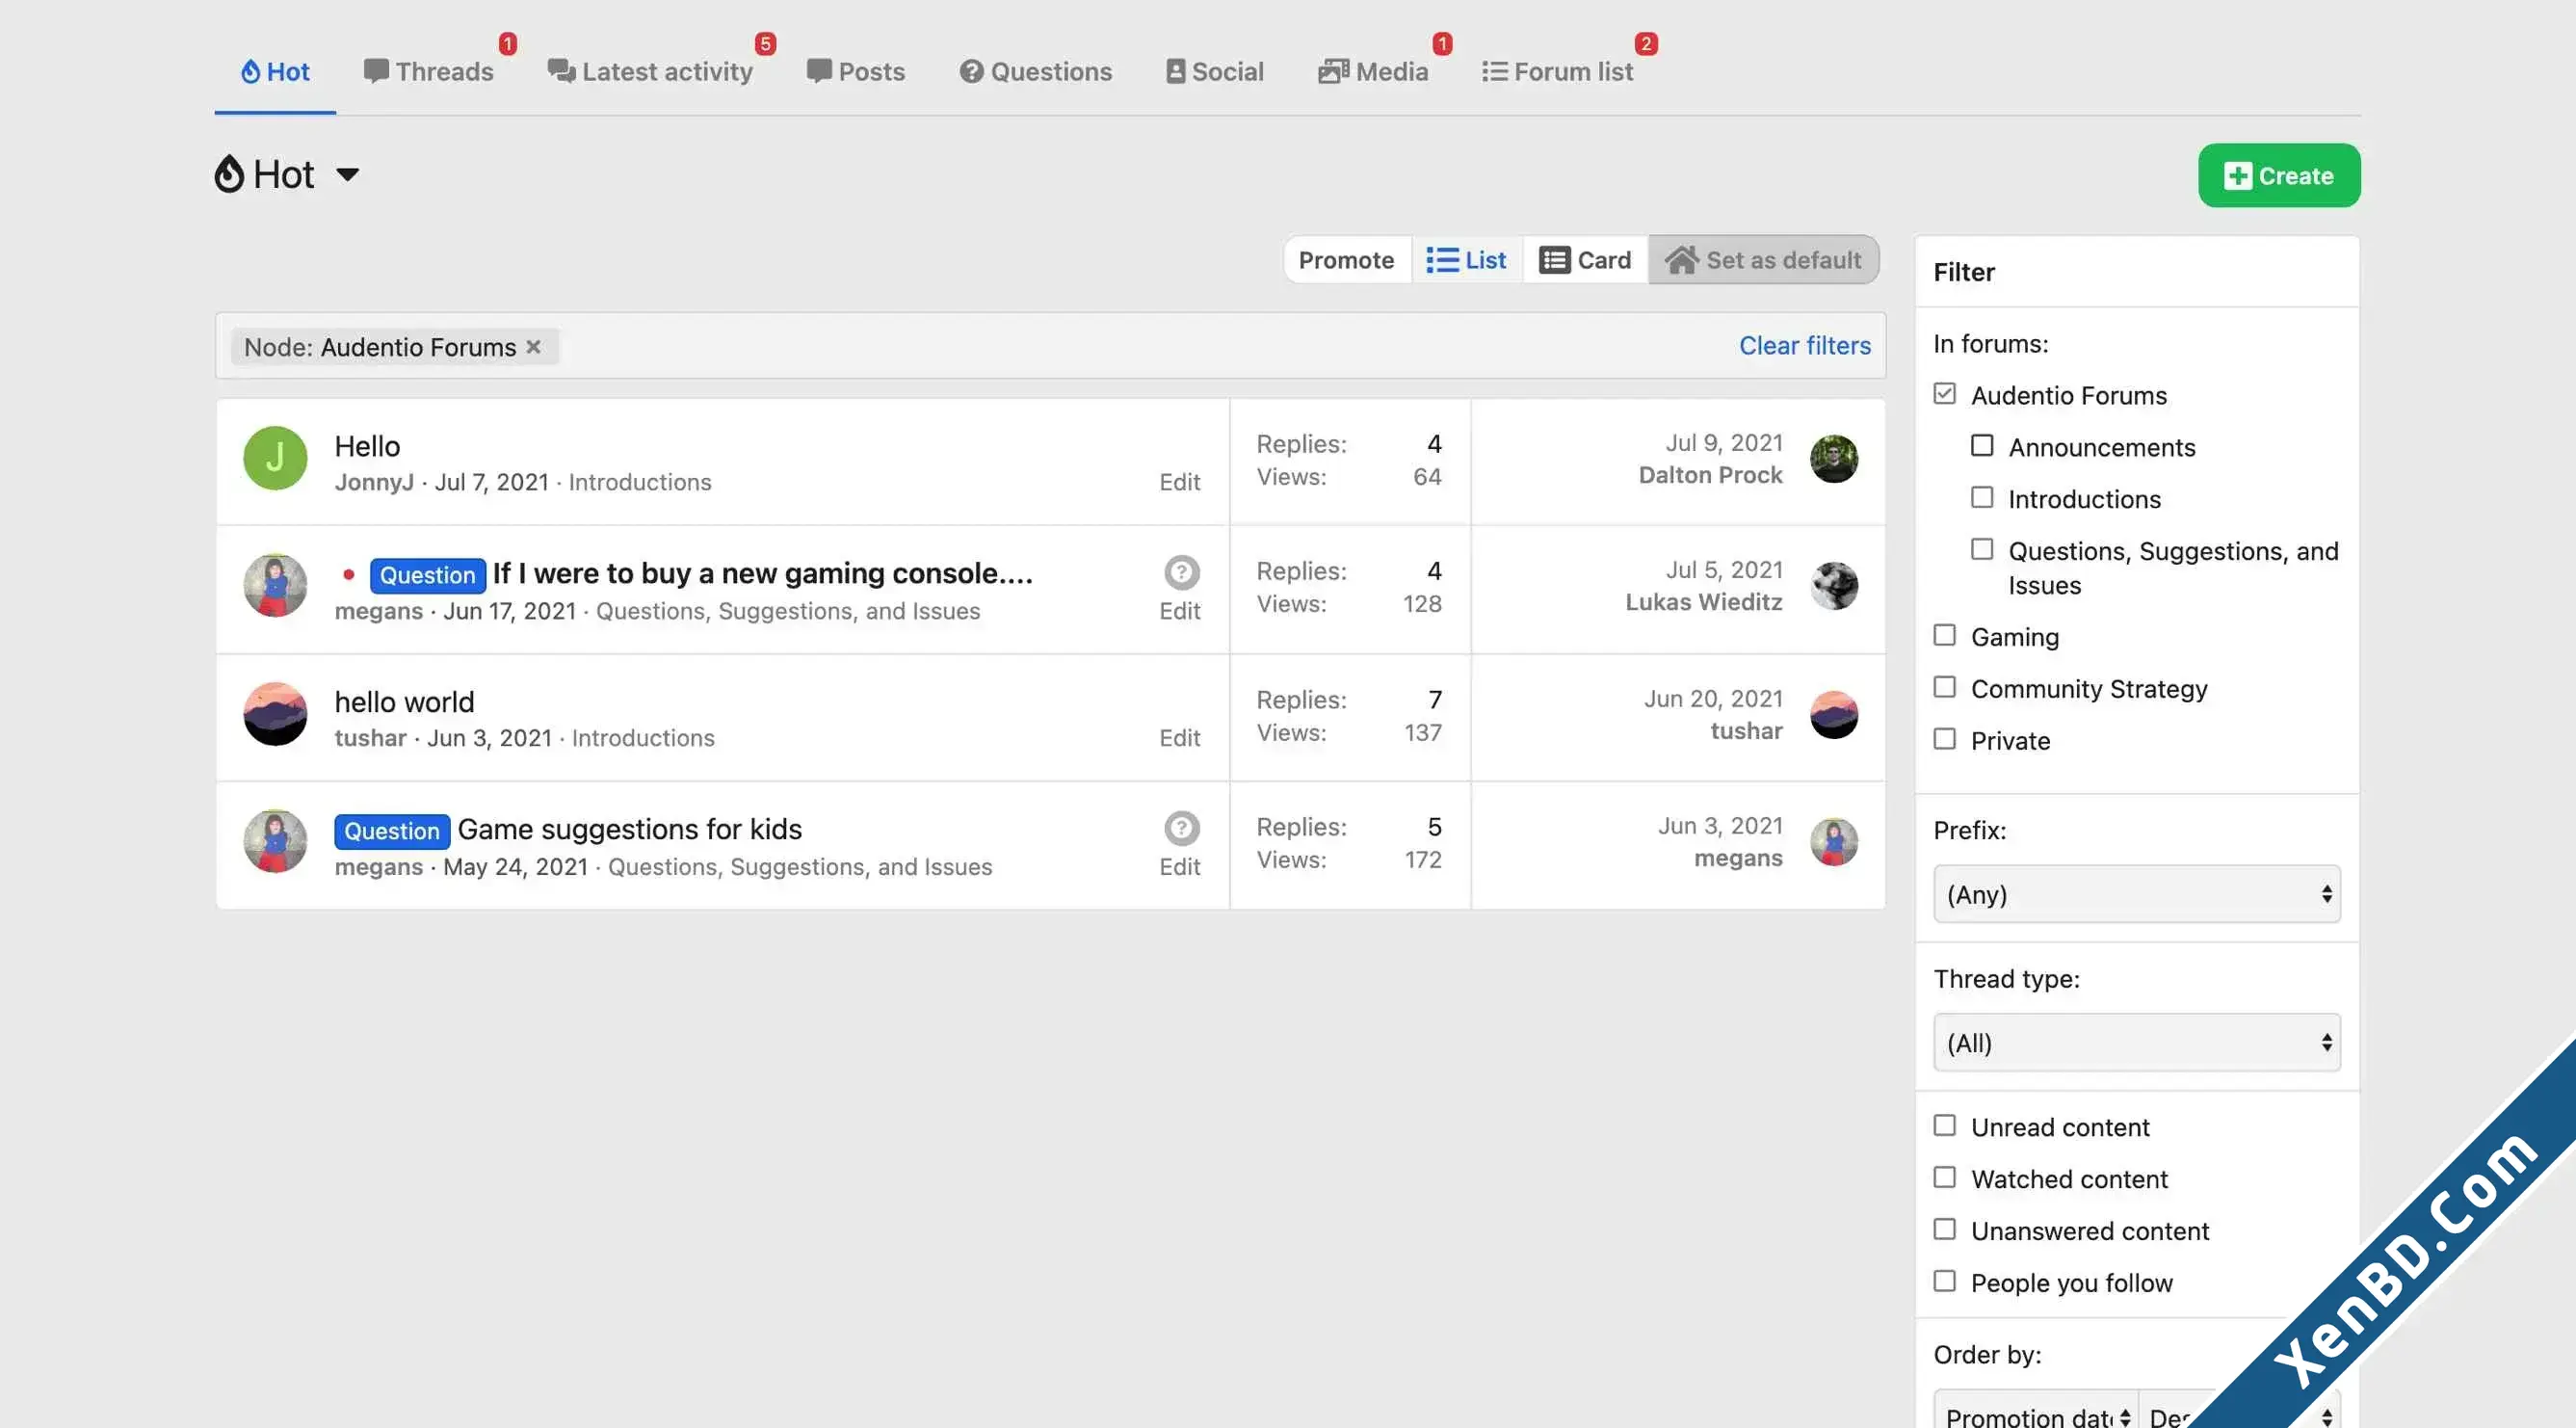Click the Questions, Suggestions, and Issues link under Game suggestions
This screenshot has height=1428, width=2576.
(x=800, y=867)
